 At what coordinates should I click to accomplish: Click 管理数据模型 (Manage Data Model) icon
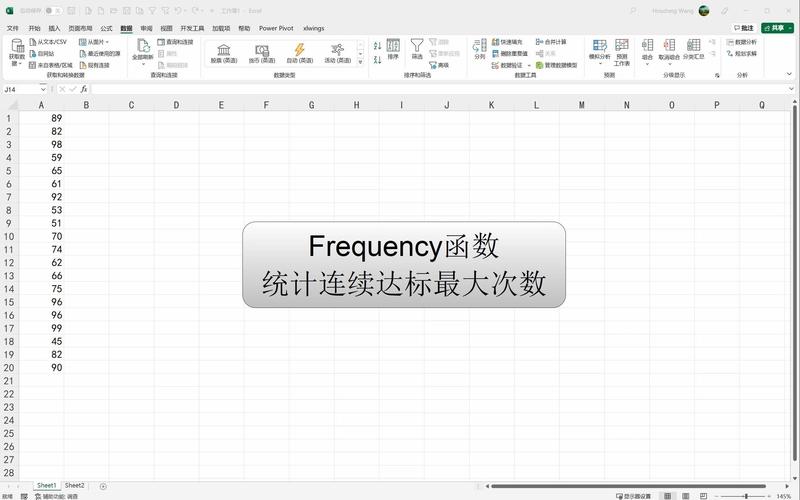[539, 65]
